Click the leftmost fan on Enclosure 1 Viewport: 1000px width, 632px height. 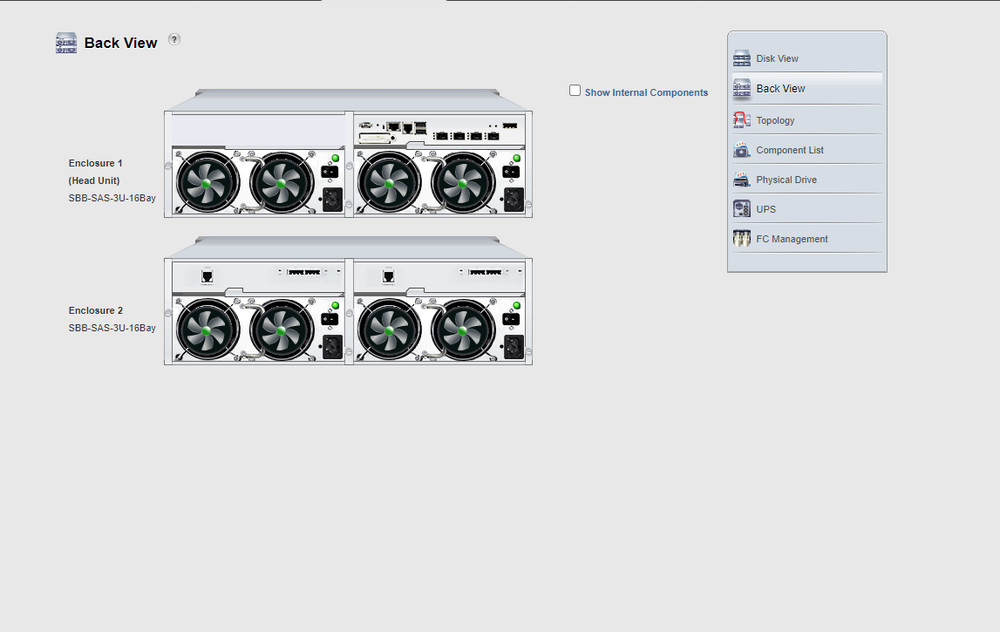pos(208,184)
